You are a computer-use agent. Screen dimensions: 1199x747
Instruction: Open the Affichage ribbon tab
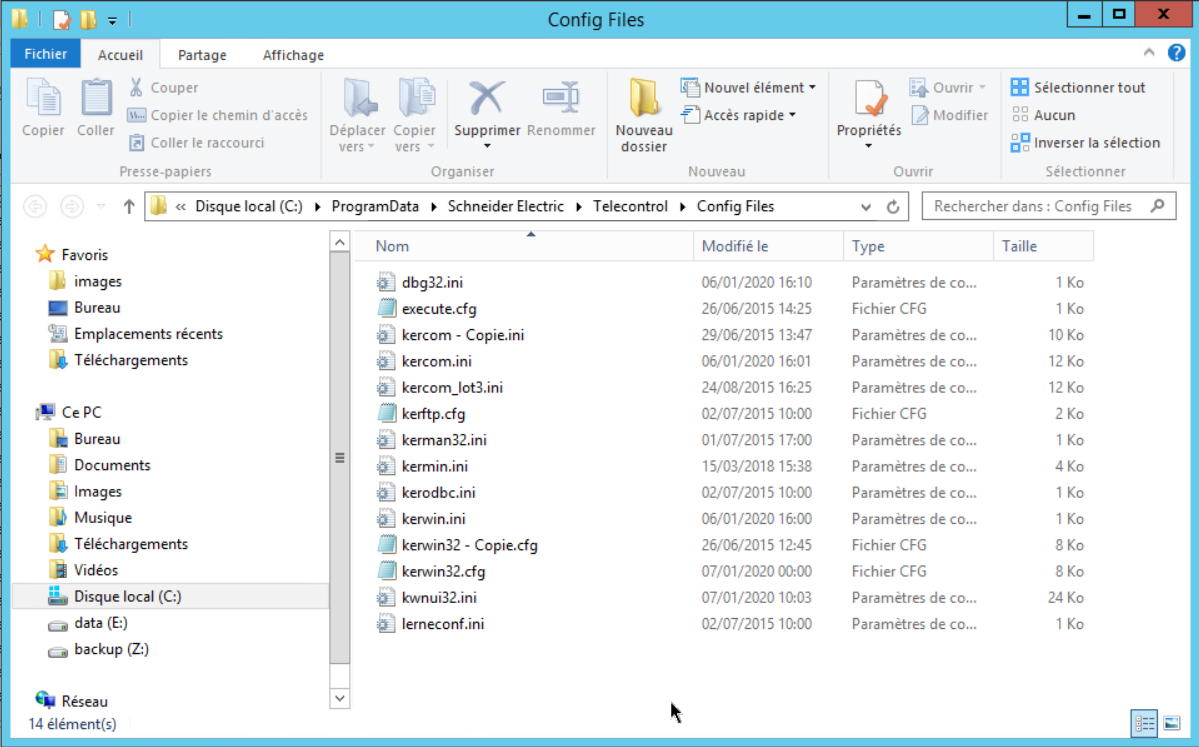(x=293, y=55)
